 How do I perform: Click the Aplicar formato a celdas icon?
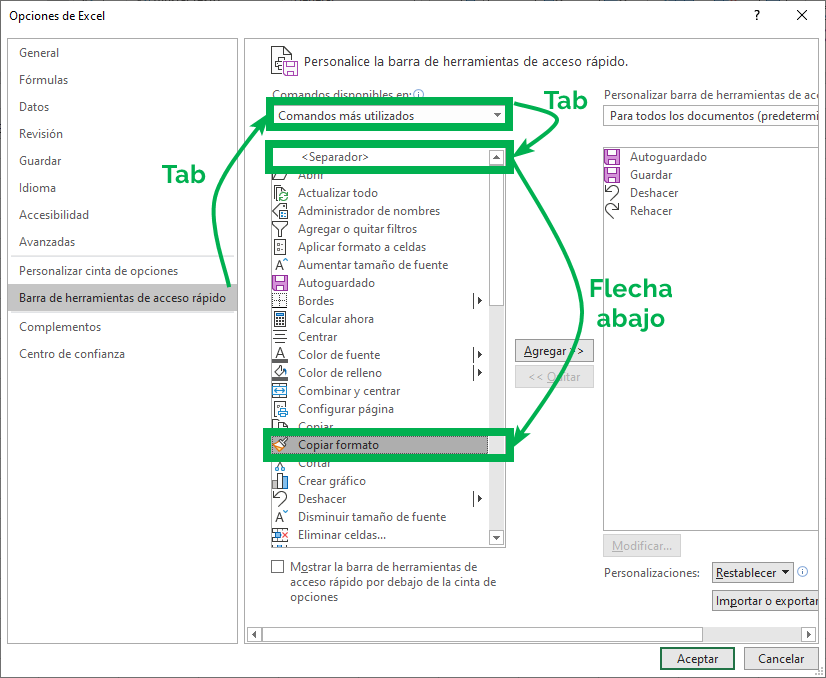(280, 247)
